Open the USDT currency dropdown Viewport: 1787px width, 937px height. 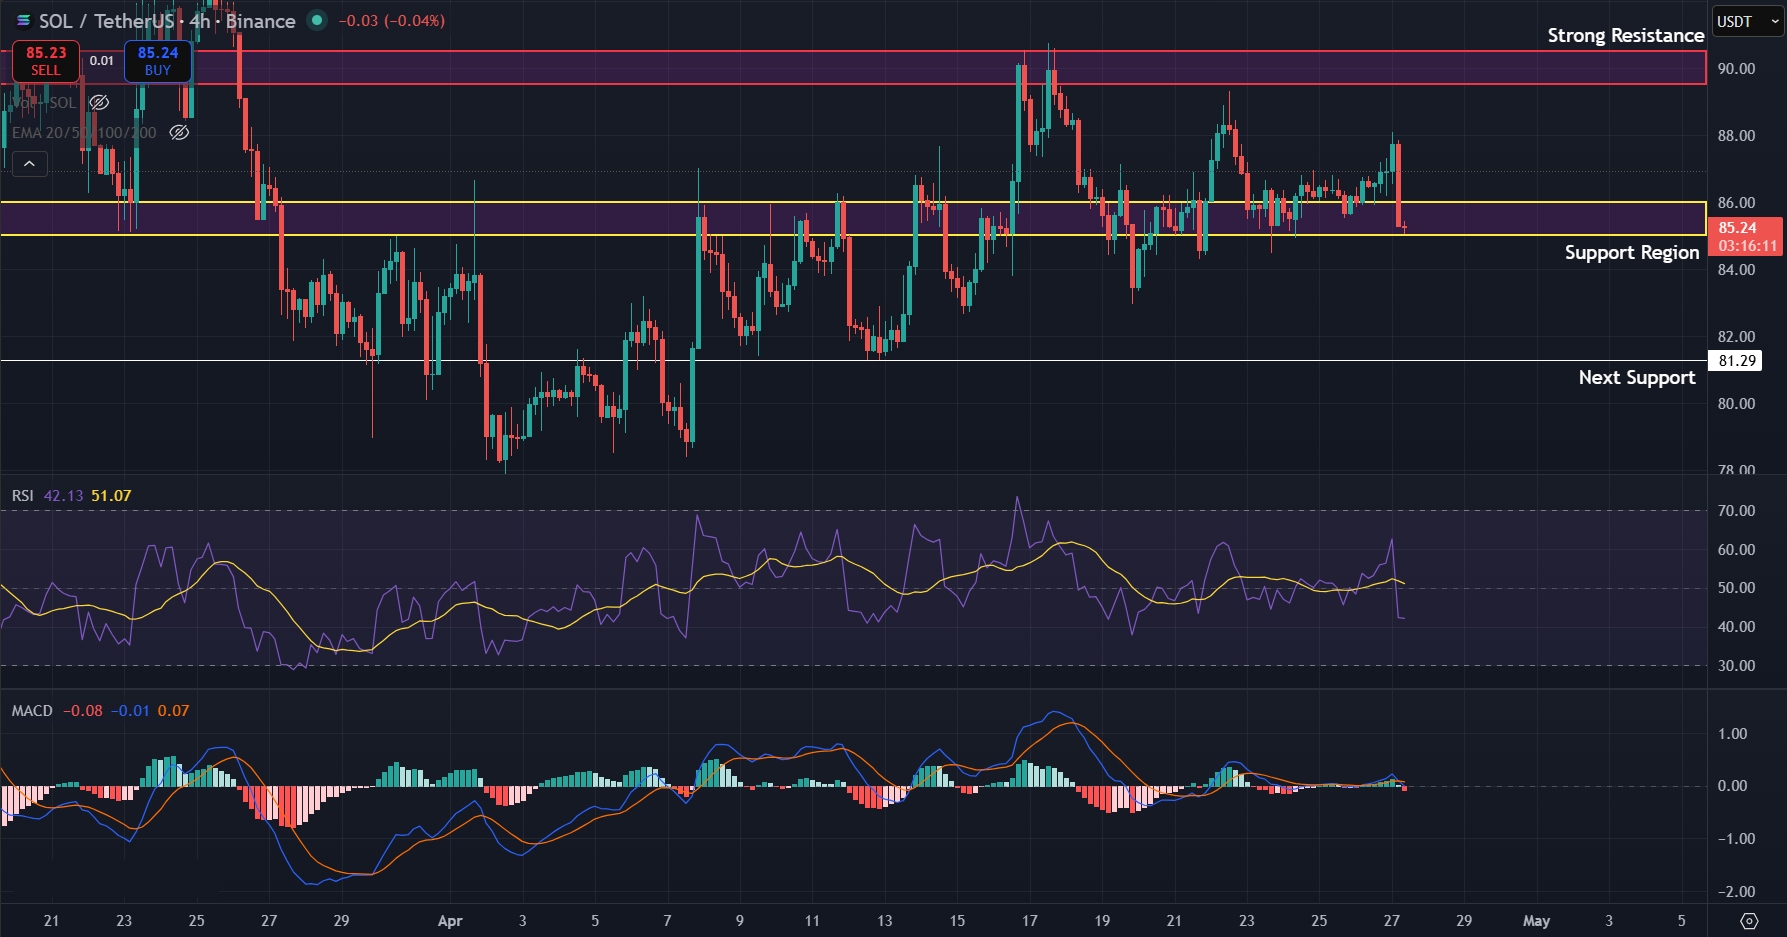pos(1735,22)
